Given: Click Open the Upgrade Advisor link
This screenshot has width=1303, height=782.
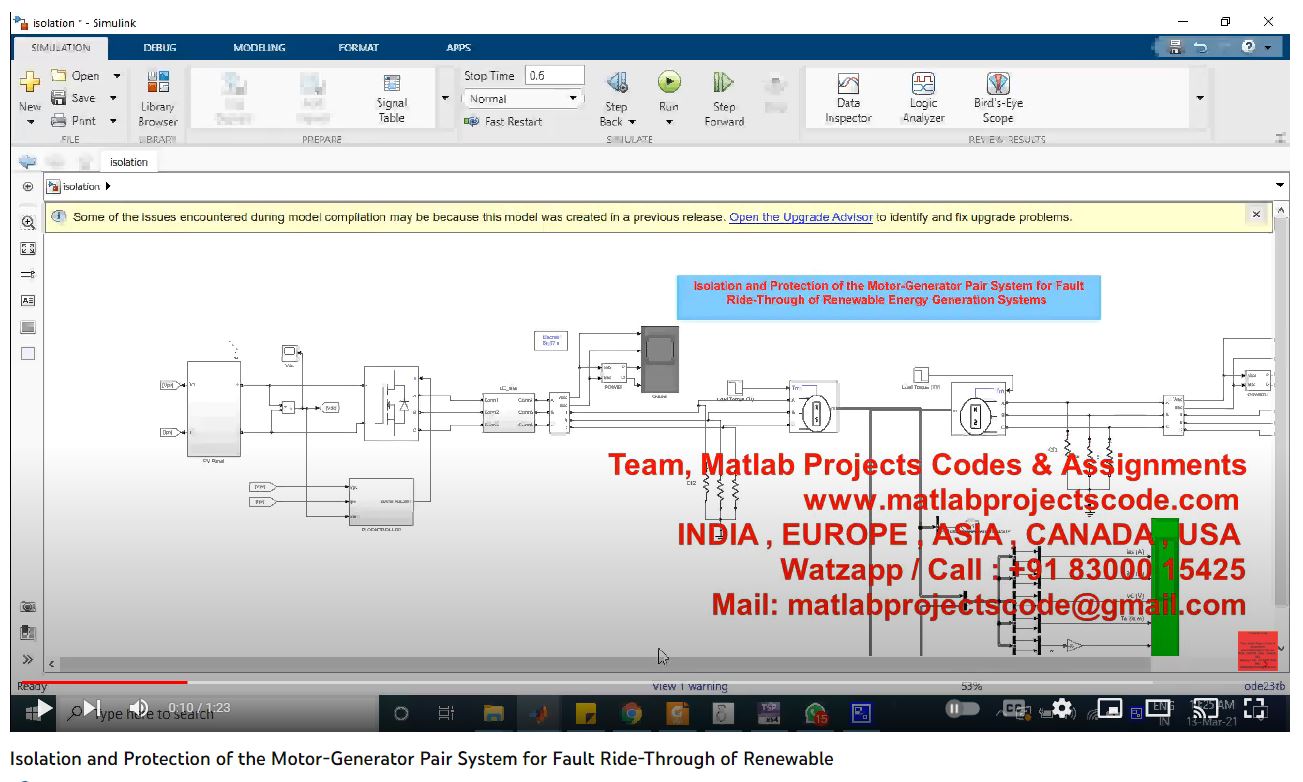Looking at the screenshot, I should point(801,217).
